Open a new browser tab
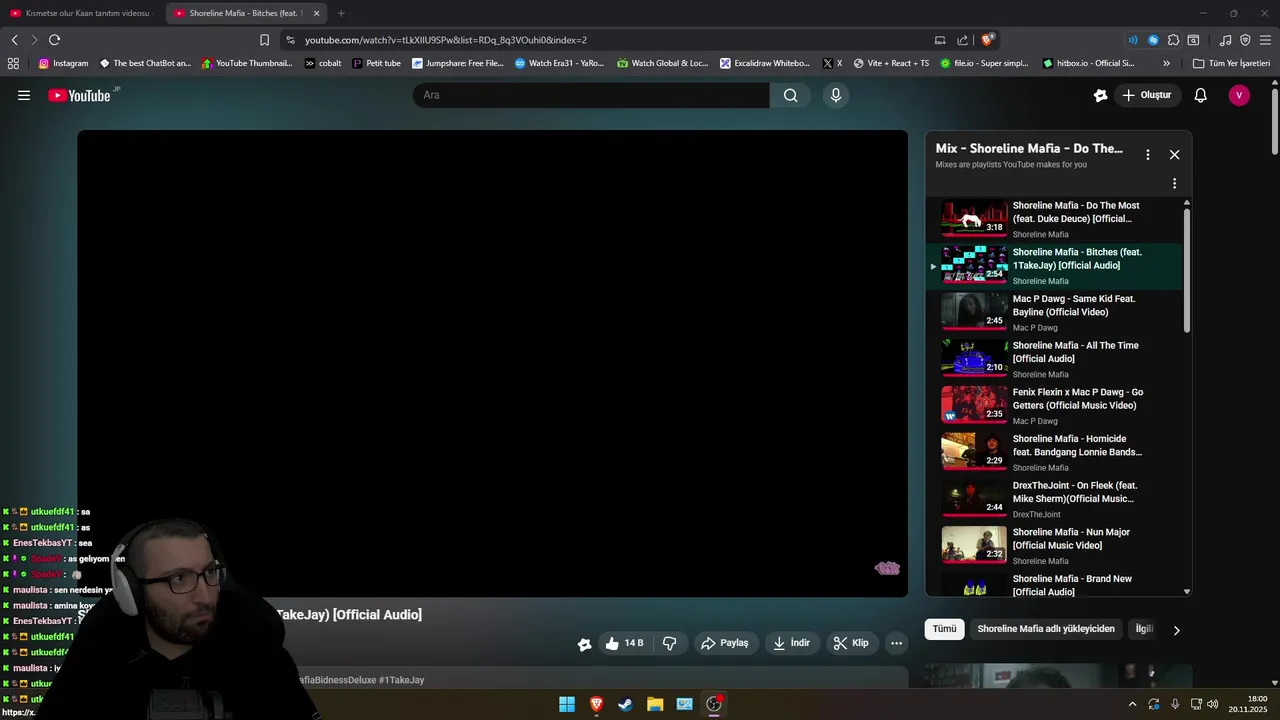1280x720 pixels. tap(341, 13)
